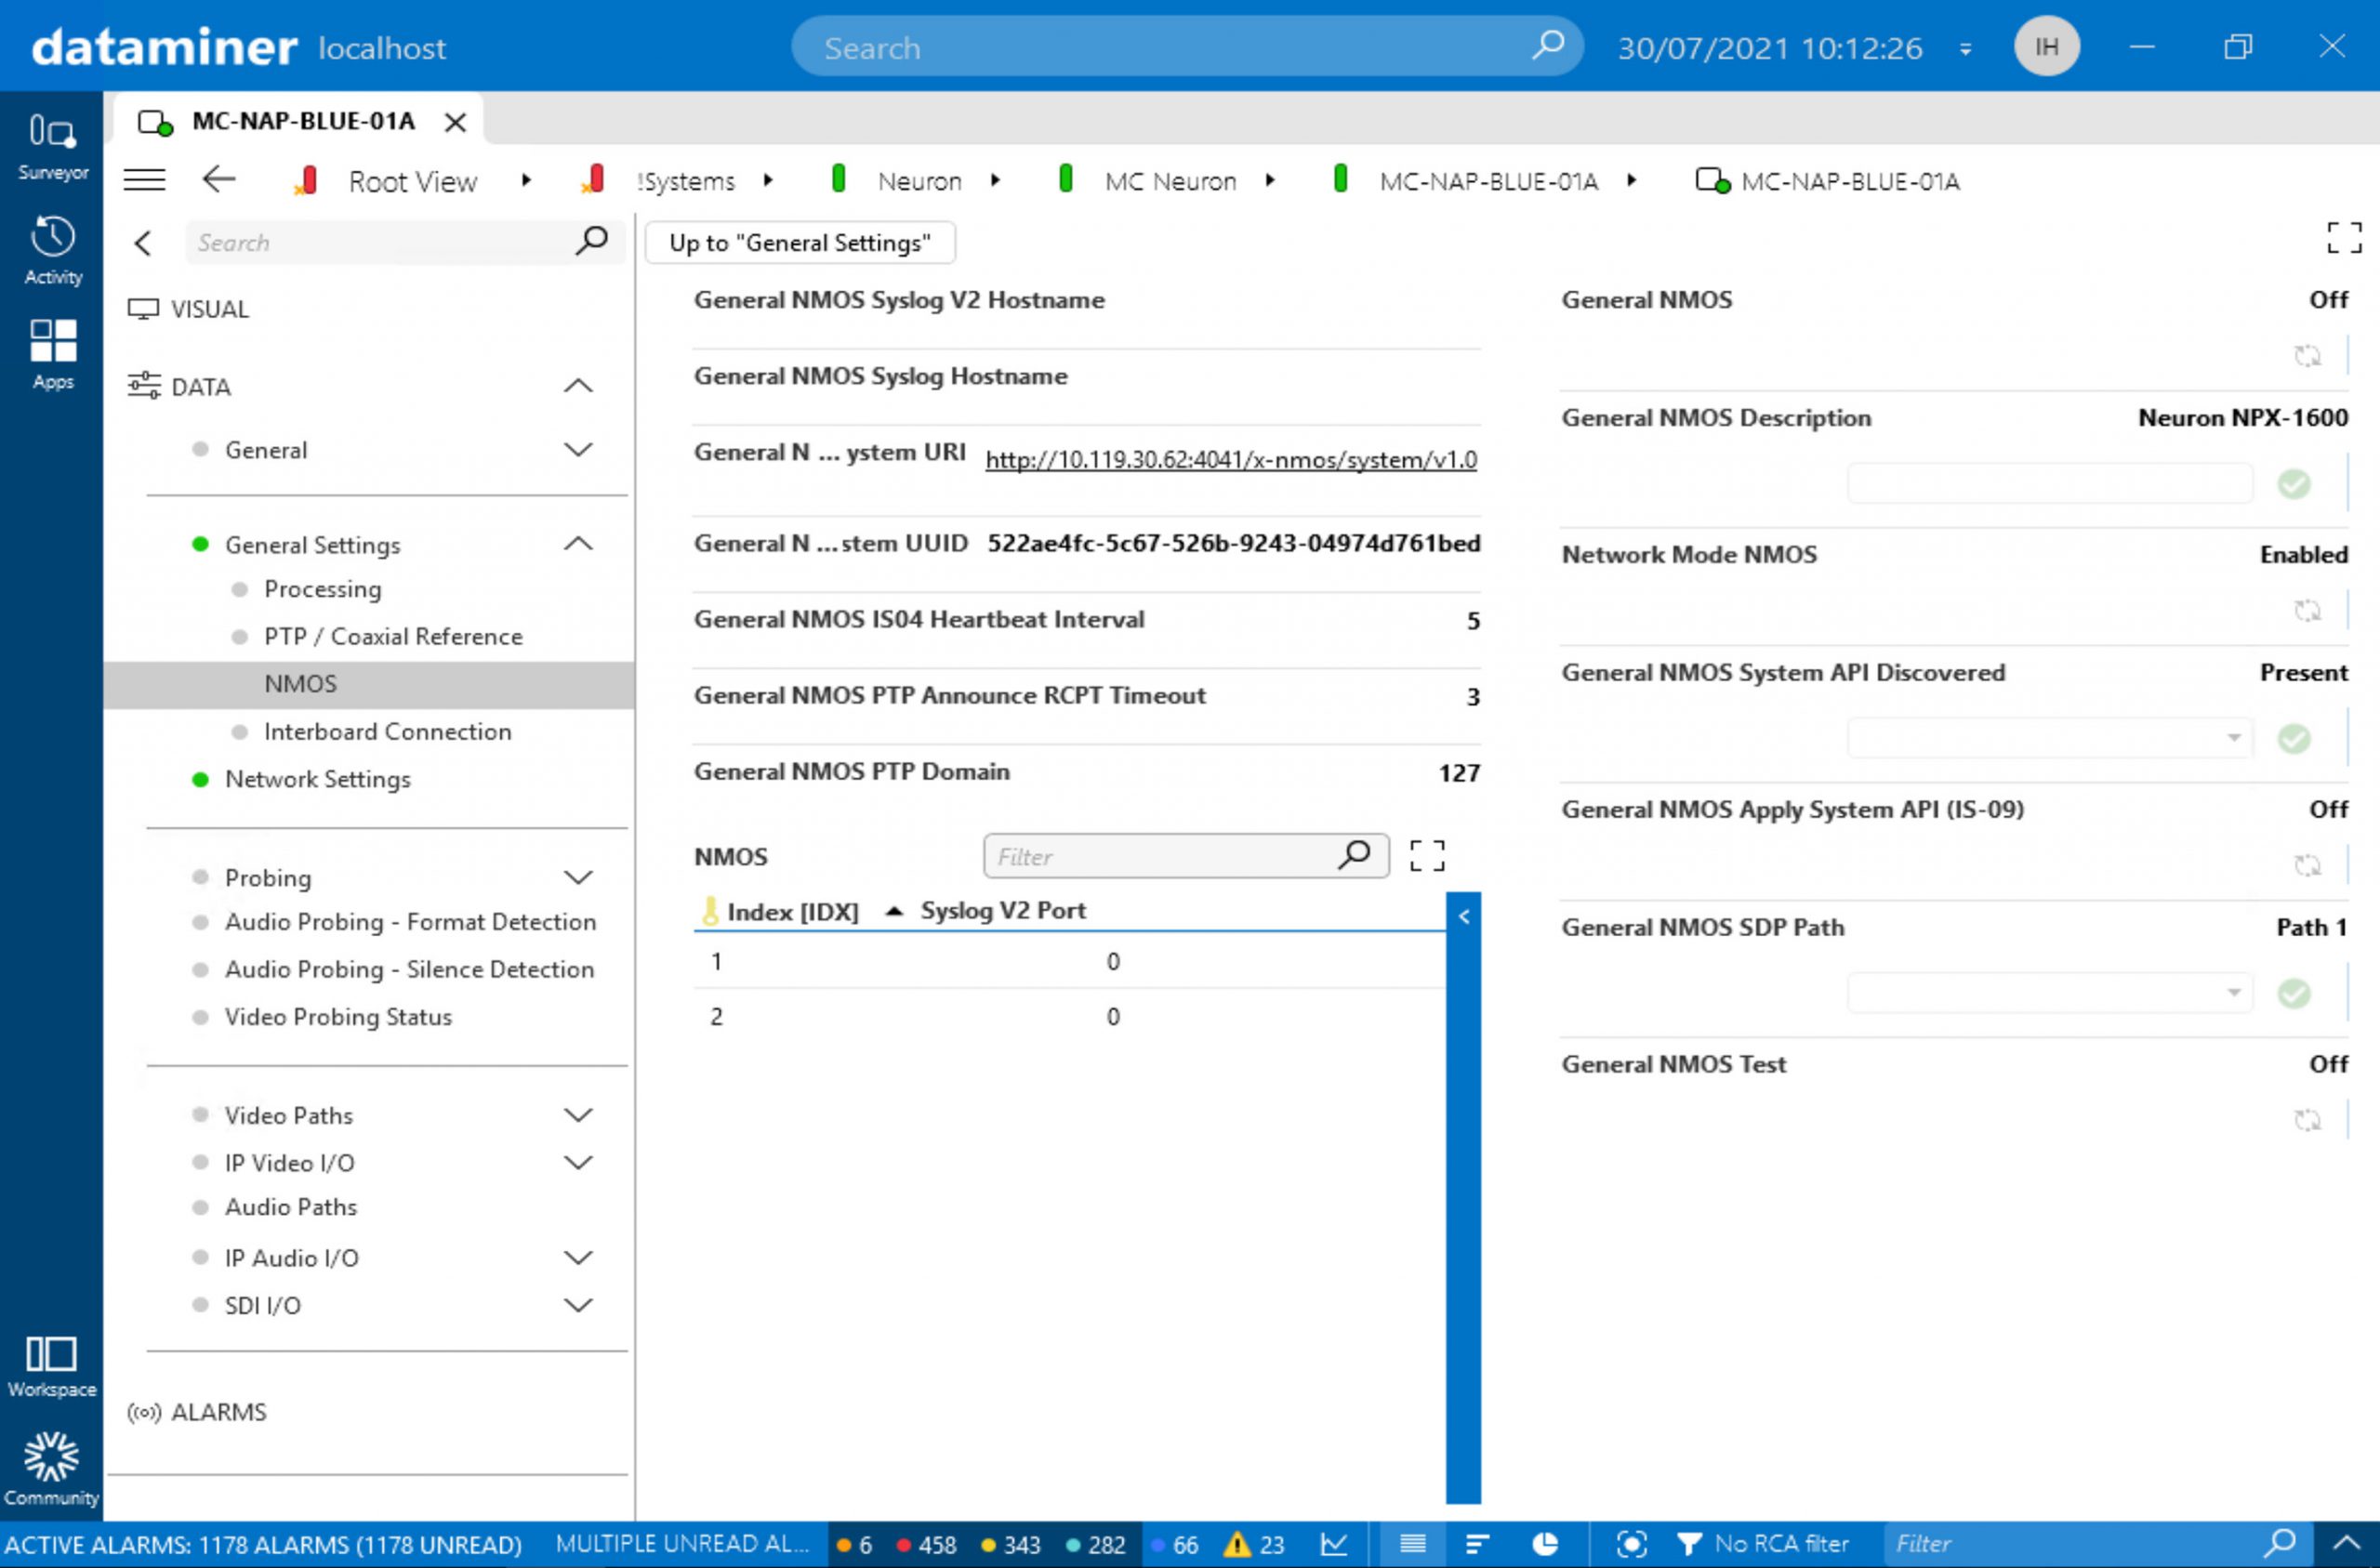This screenshot has width=2380, height=1568.
Task: Expand the IP Audio I/O node
Action: pos(578,1258)
